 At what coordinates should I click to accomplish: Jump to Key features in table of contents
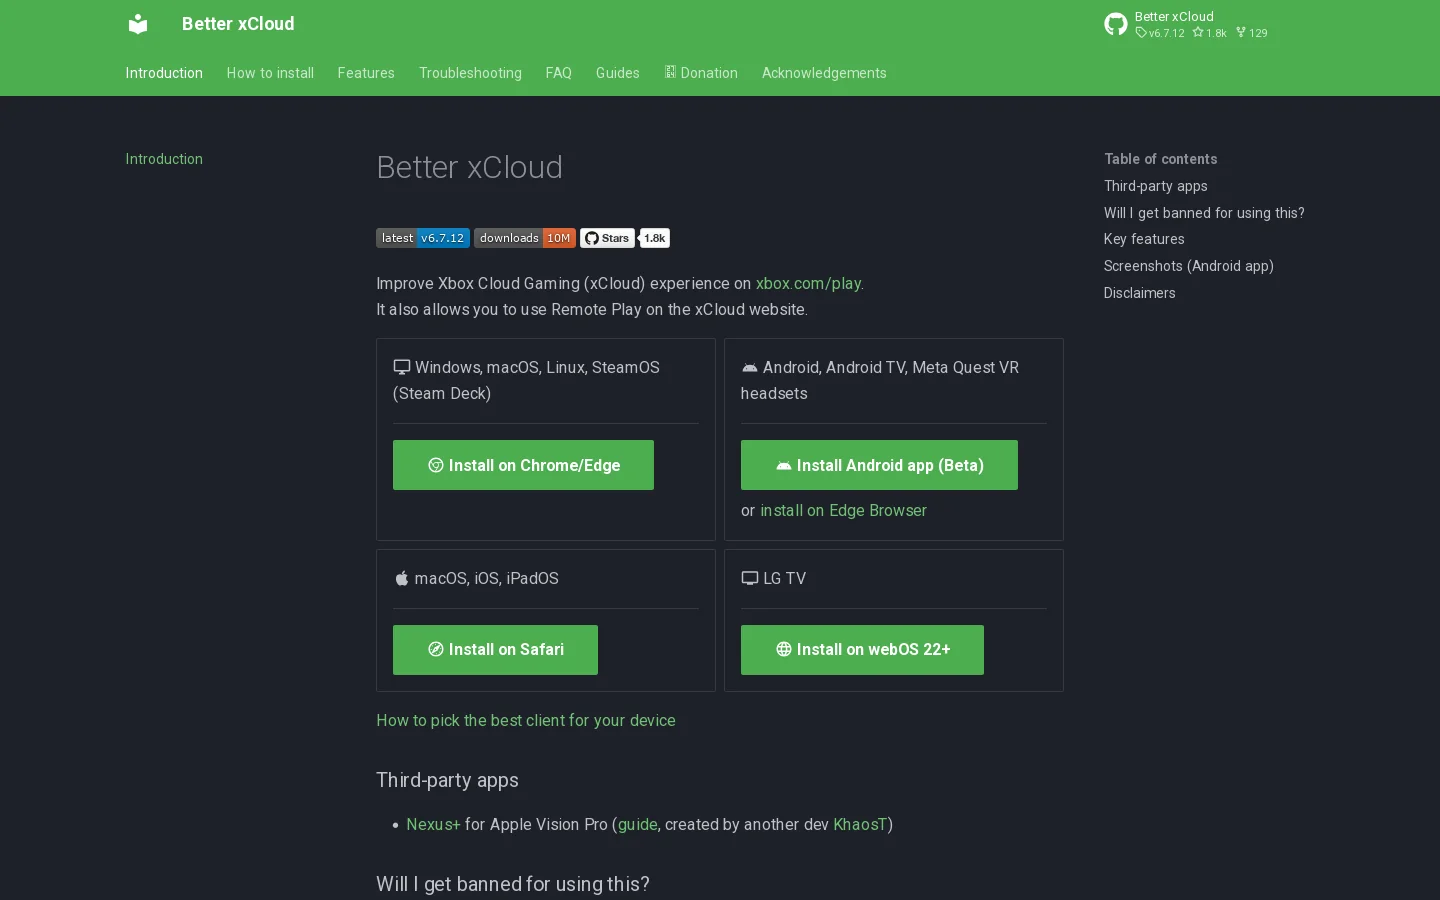[x=1144, y=239]
